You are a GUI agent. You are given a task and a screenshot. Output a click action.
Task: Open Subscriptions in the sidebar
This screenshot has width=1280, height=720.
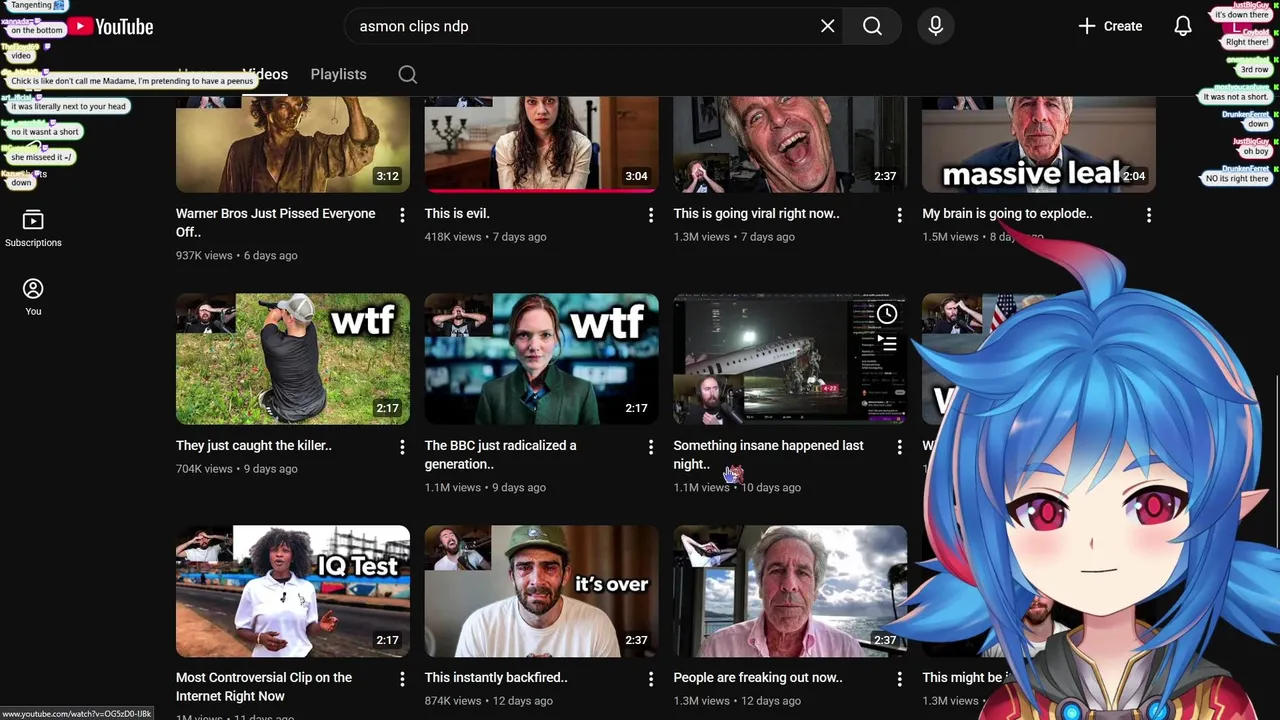[x=33, y=229]
